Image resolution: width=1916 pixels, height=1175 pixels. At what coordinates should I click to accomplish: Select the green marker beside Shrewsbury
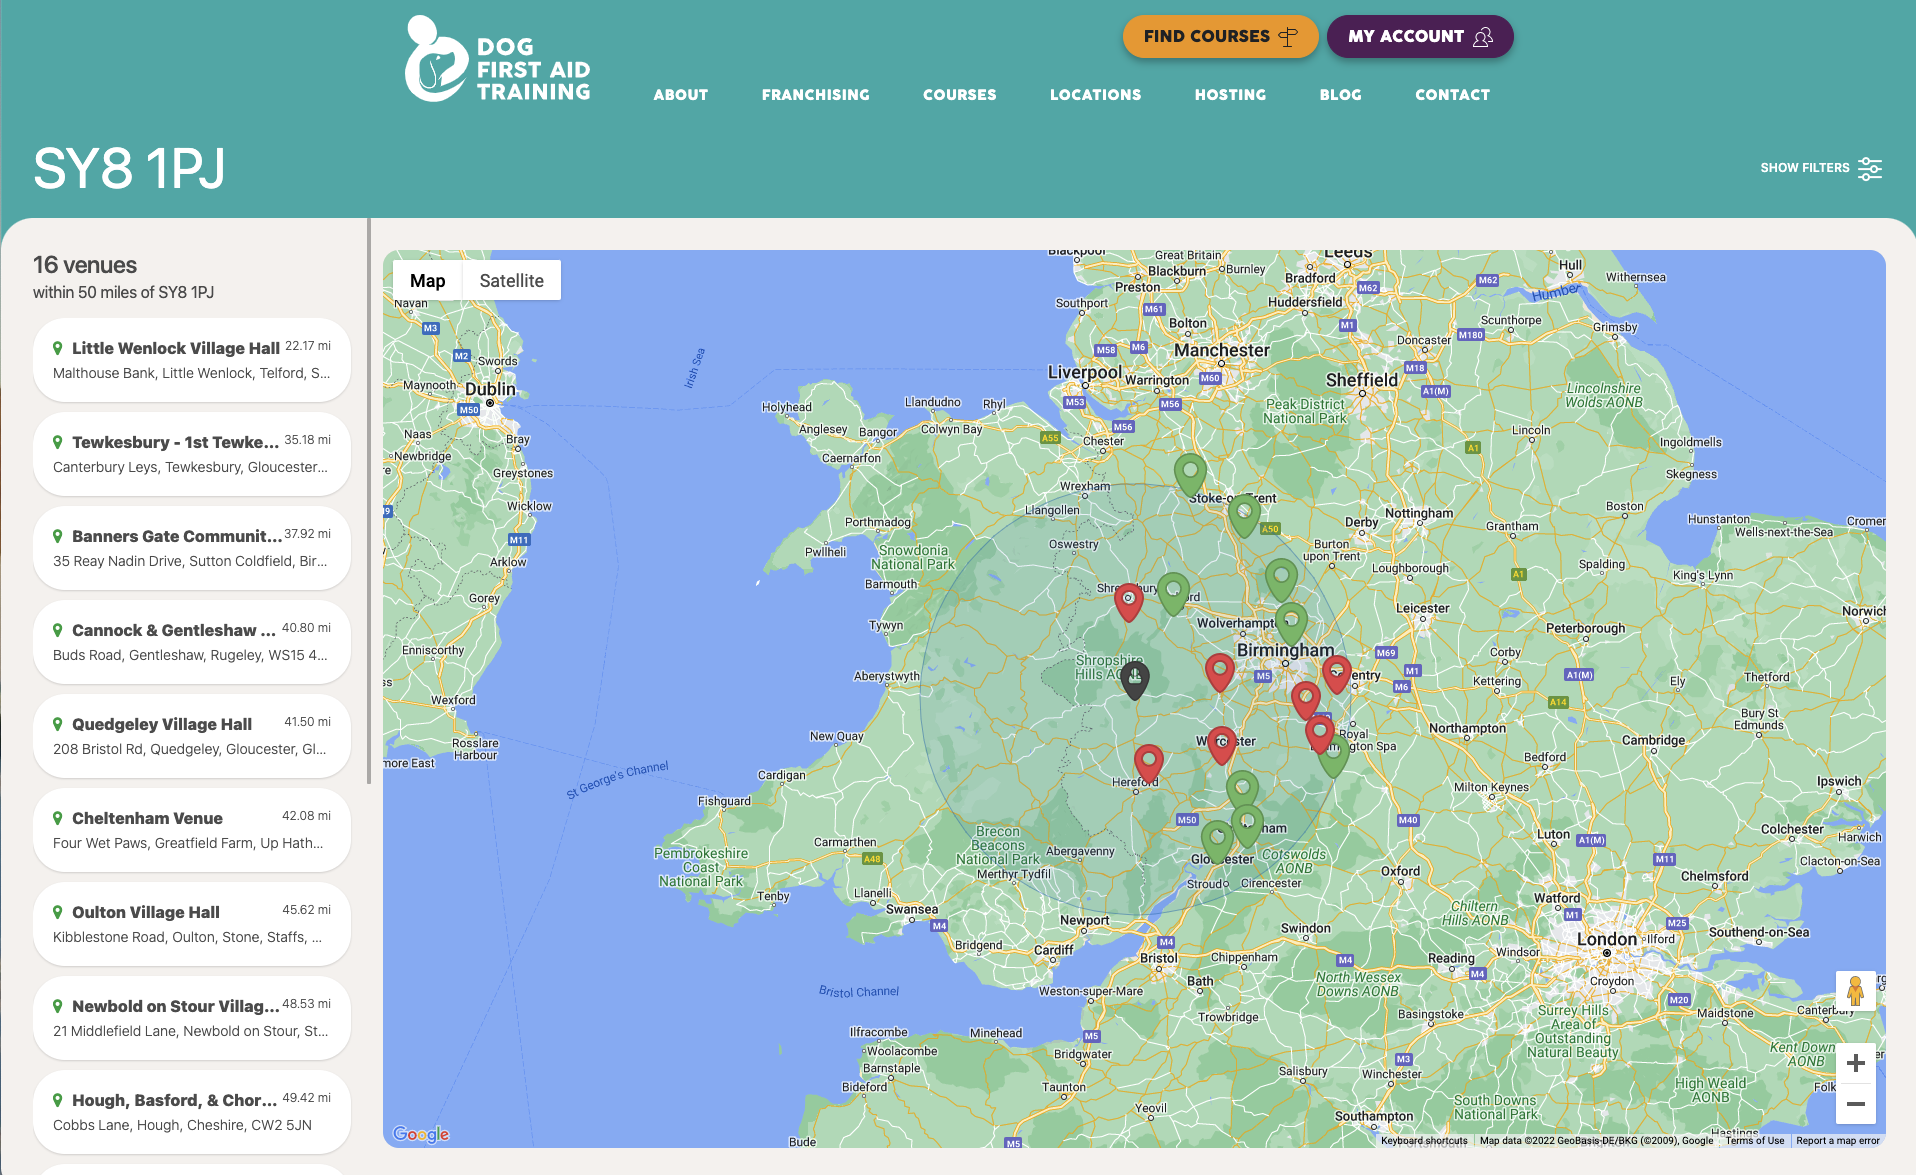coord(1174,593)
